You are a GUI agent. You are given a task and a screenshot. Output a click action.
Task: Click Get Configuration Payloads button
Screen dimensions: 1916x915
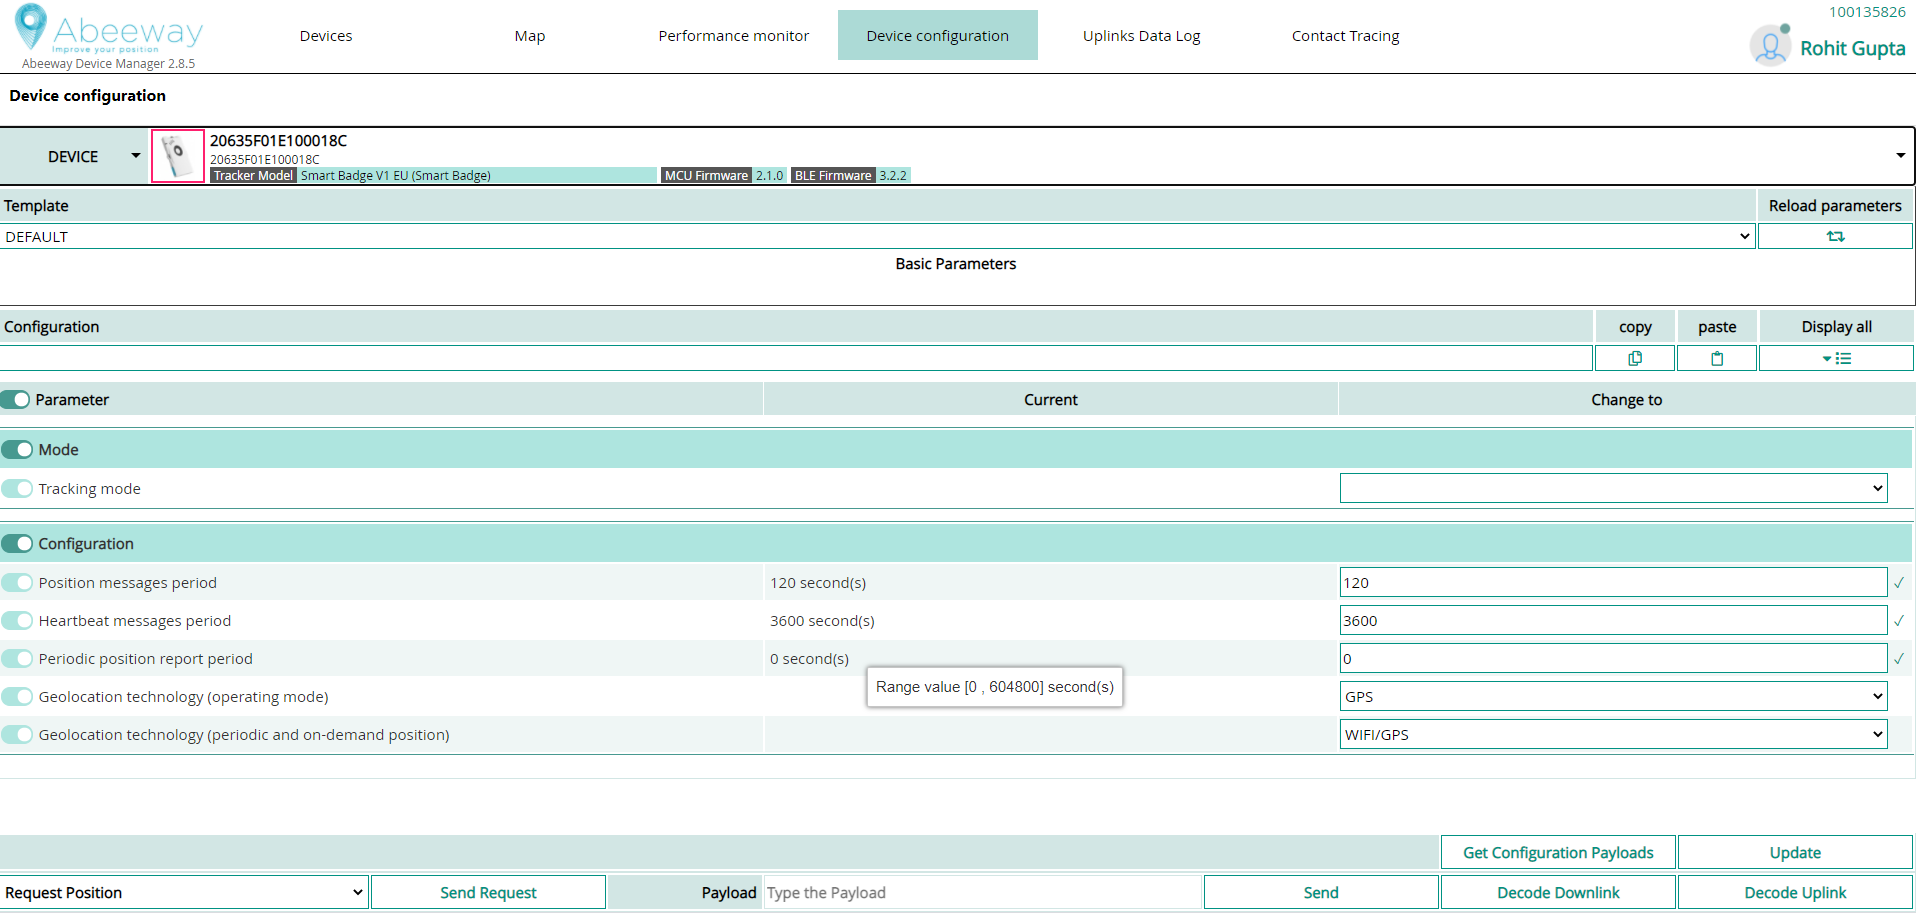click(x=1558, y=853)
